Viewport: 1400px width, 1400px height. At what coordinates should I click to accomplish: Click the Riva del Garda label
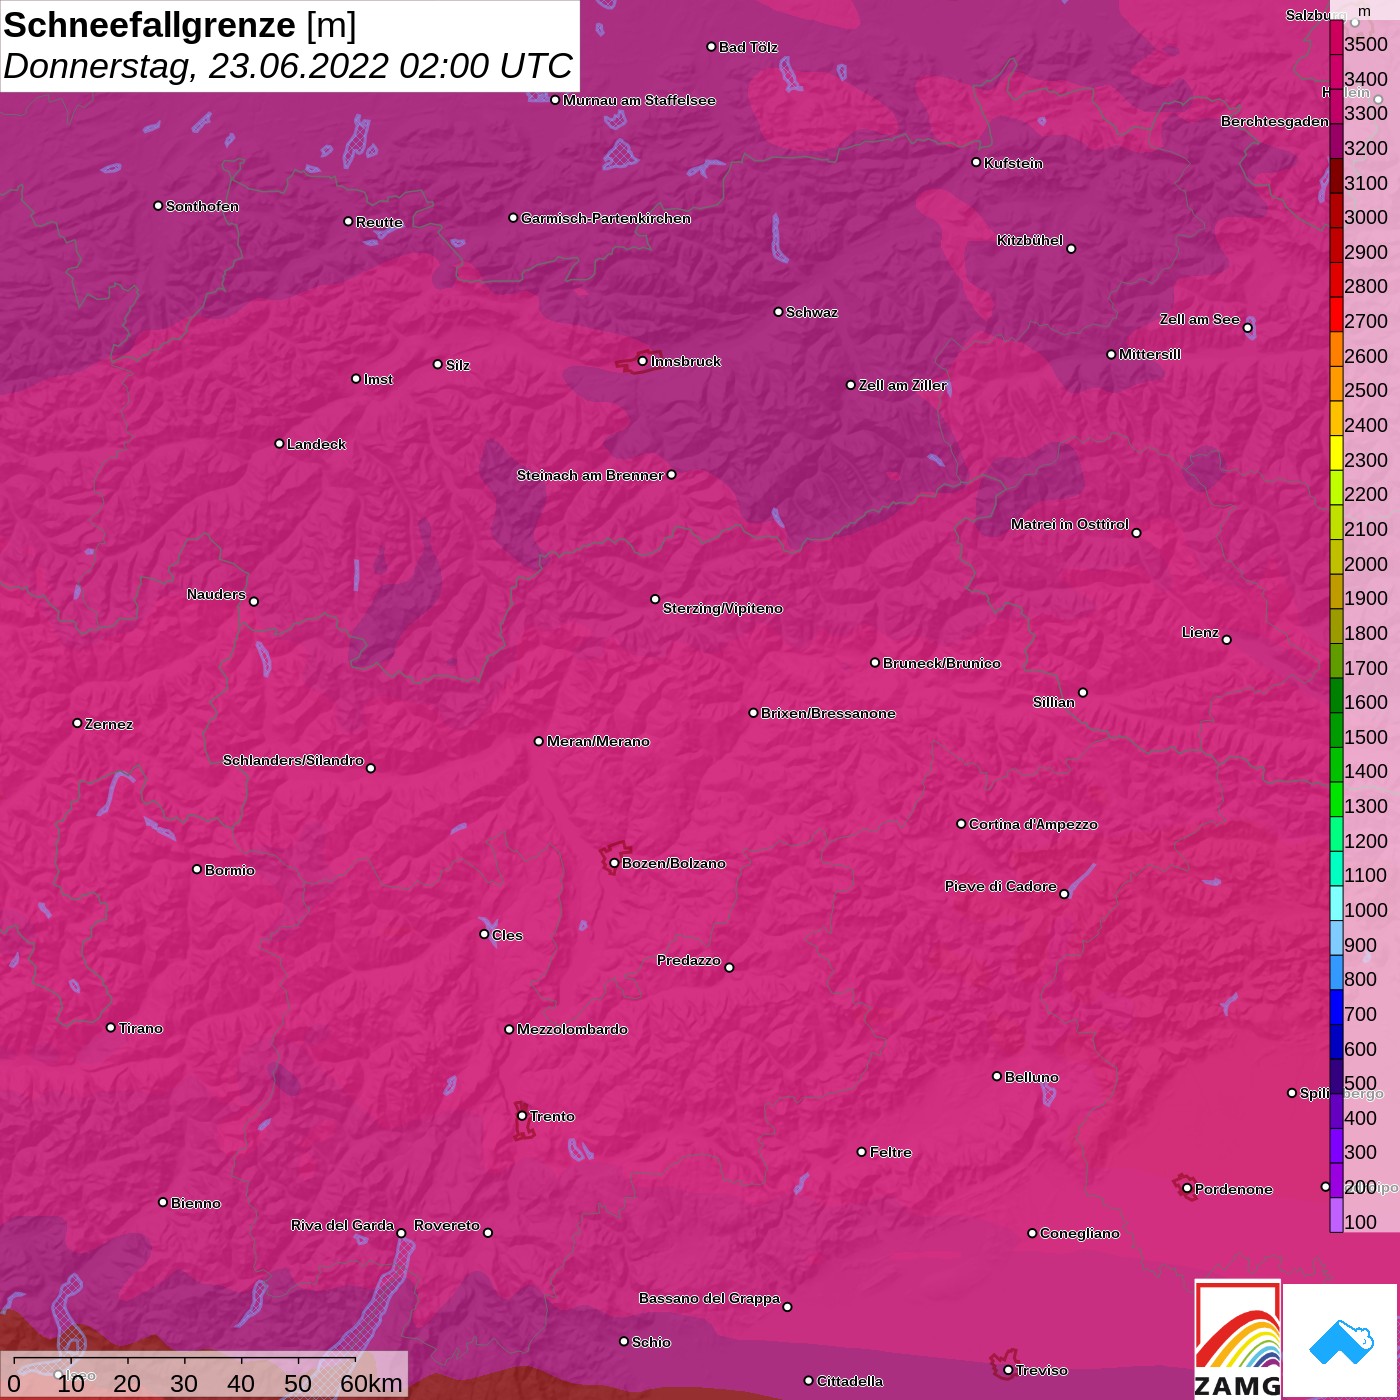click(x=342, y=1225)
